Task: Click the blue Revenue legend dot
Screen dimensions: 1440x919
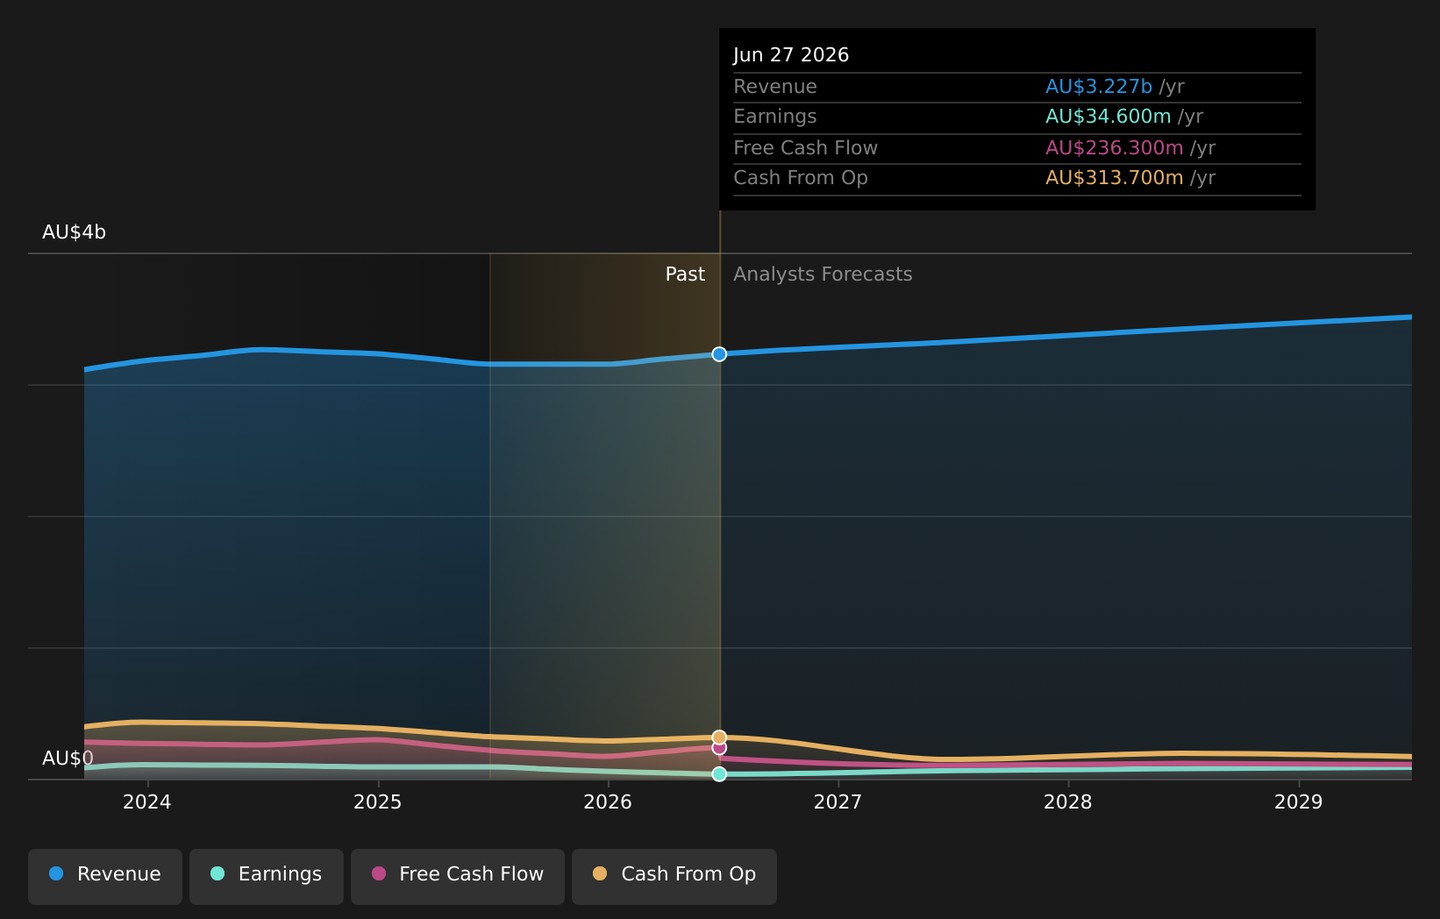Action: tap(56, 874)
